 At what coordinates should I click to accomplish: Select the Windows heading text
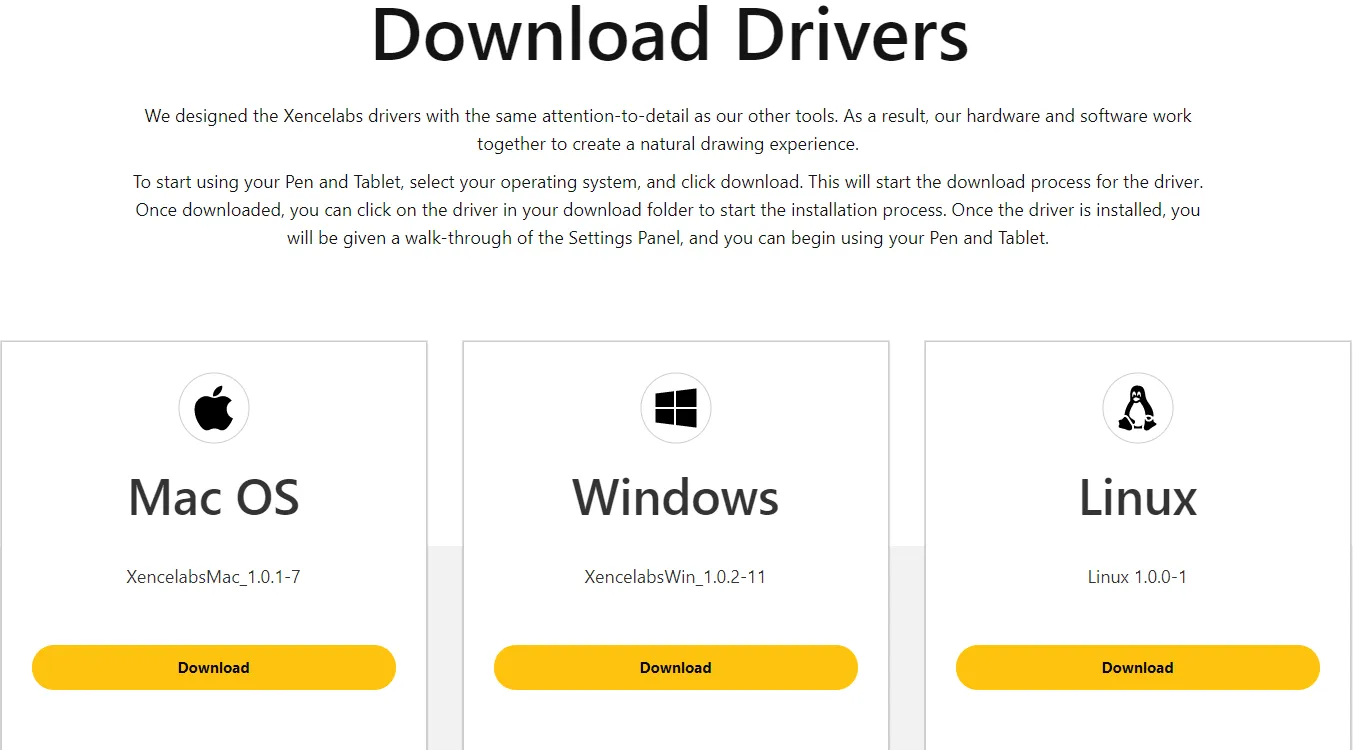[676, 497]
